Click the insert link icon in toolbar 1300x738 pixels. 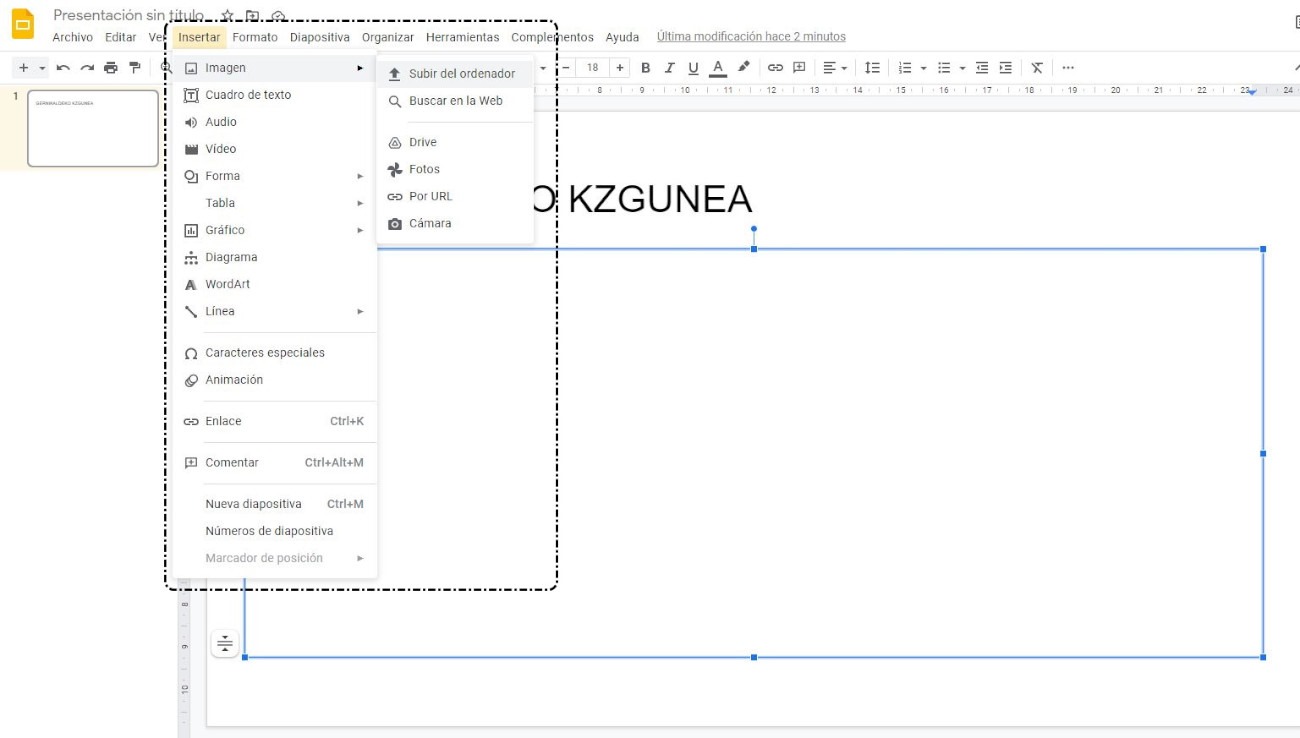tap(775, 68)
